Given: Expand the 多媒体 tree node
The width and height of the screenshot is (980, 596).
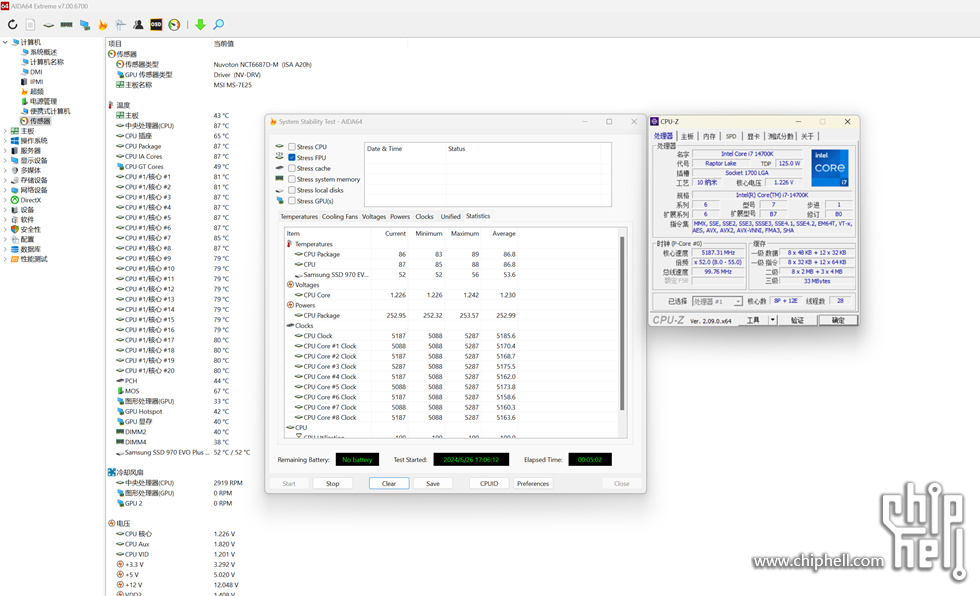Looking at the screenshot, I should pyautogui.click(x=5, y=170).
